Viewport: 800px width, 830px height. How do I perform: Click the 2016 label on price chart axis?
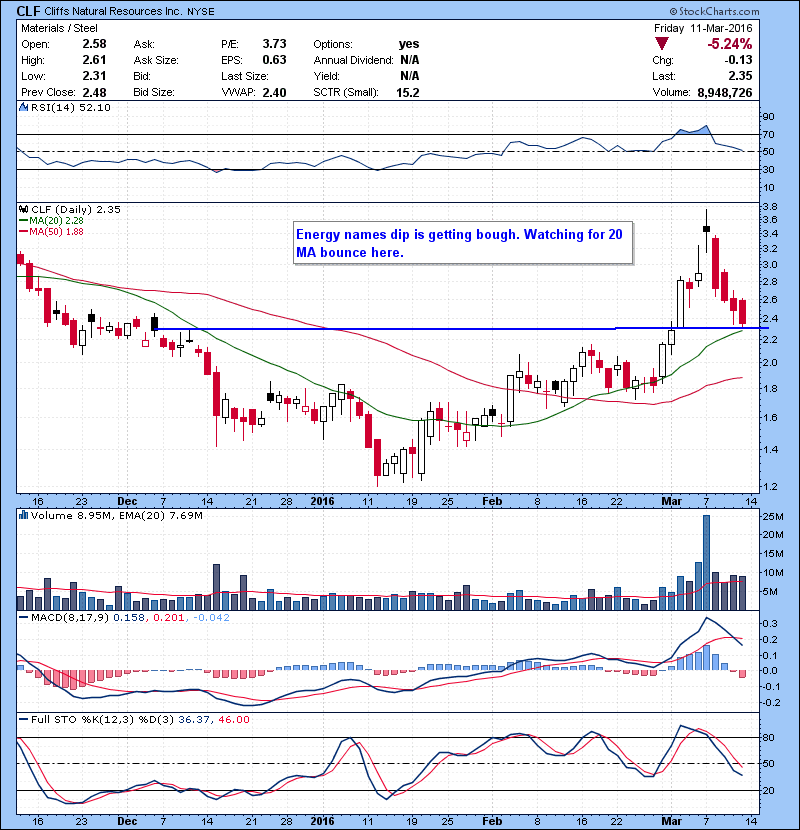[x=322, y=501]
